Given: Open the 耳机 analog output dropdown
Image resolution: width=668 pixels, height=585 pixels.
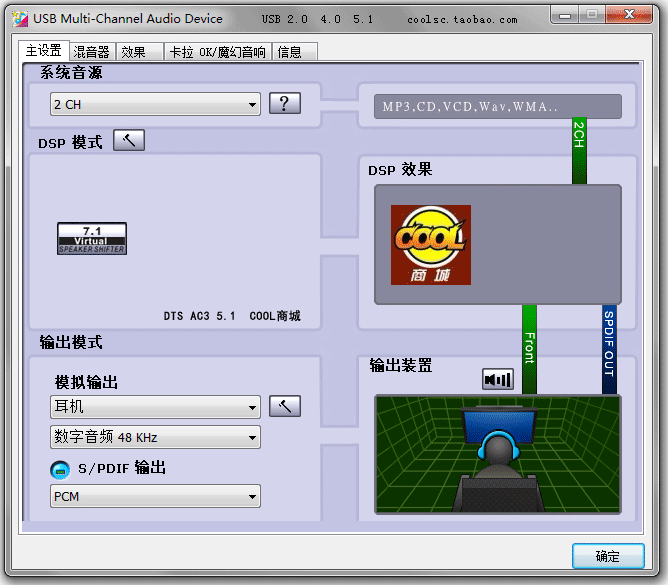Looking at the screenshot, I should click(155, 407).
